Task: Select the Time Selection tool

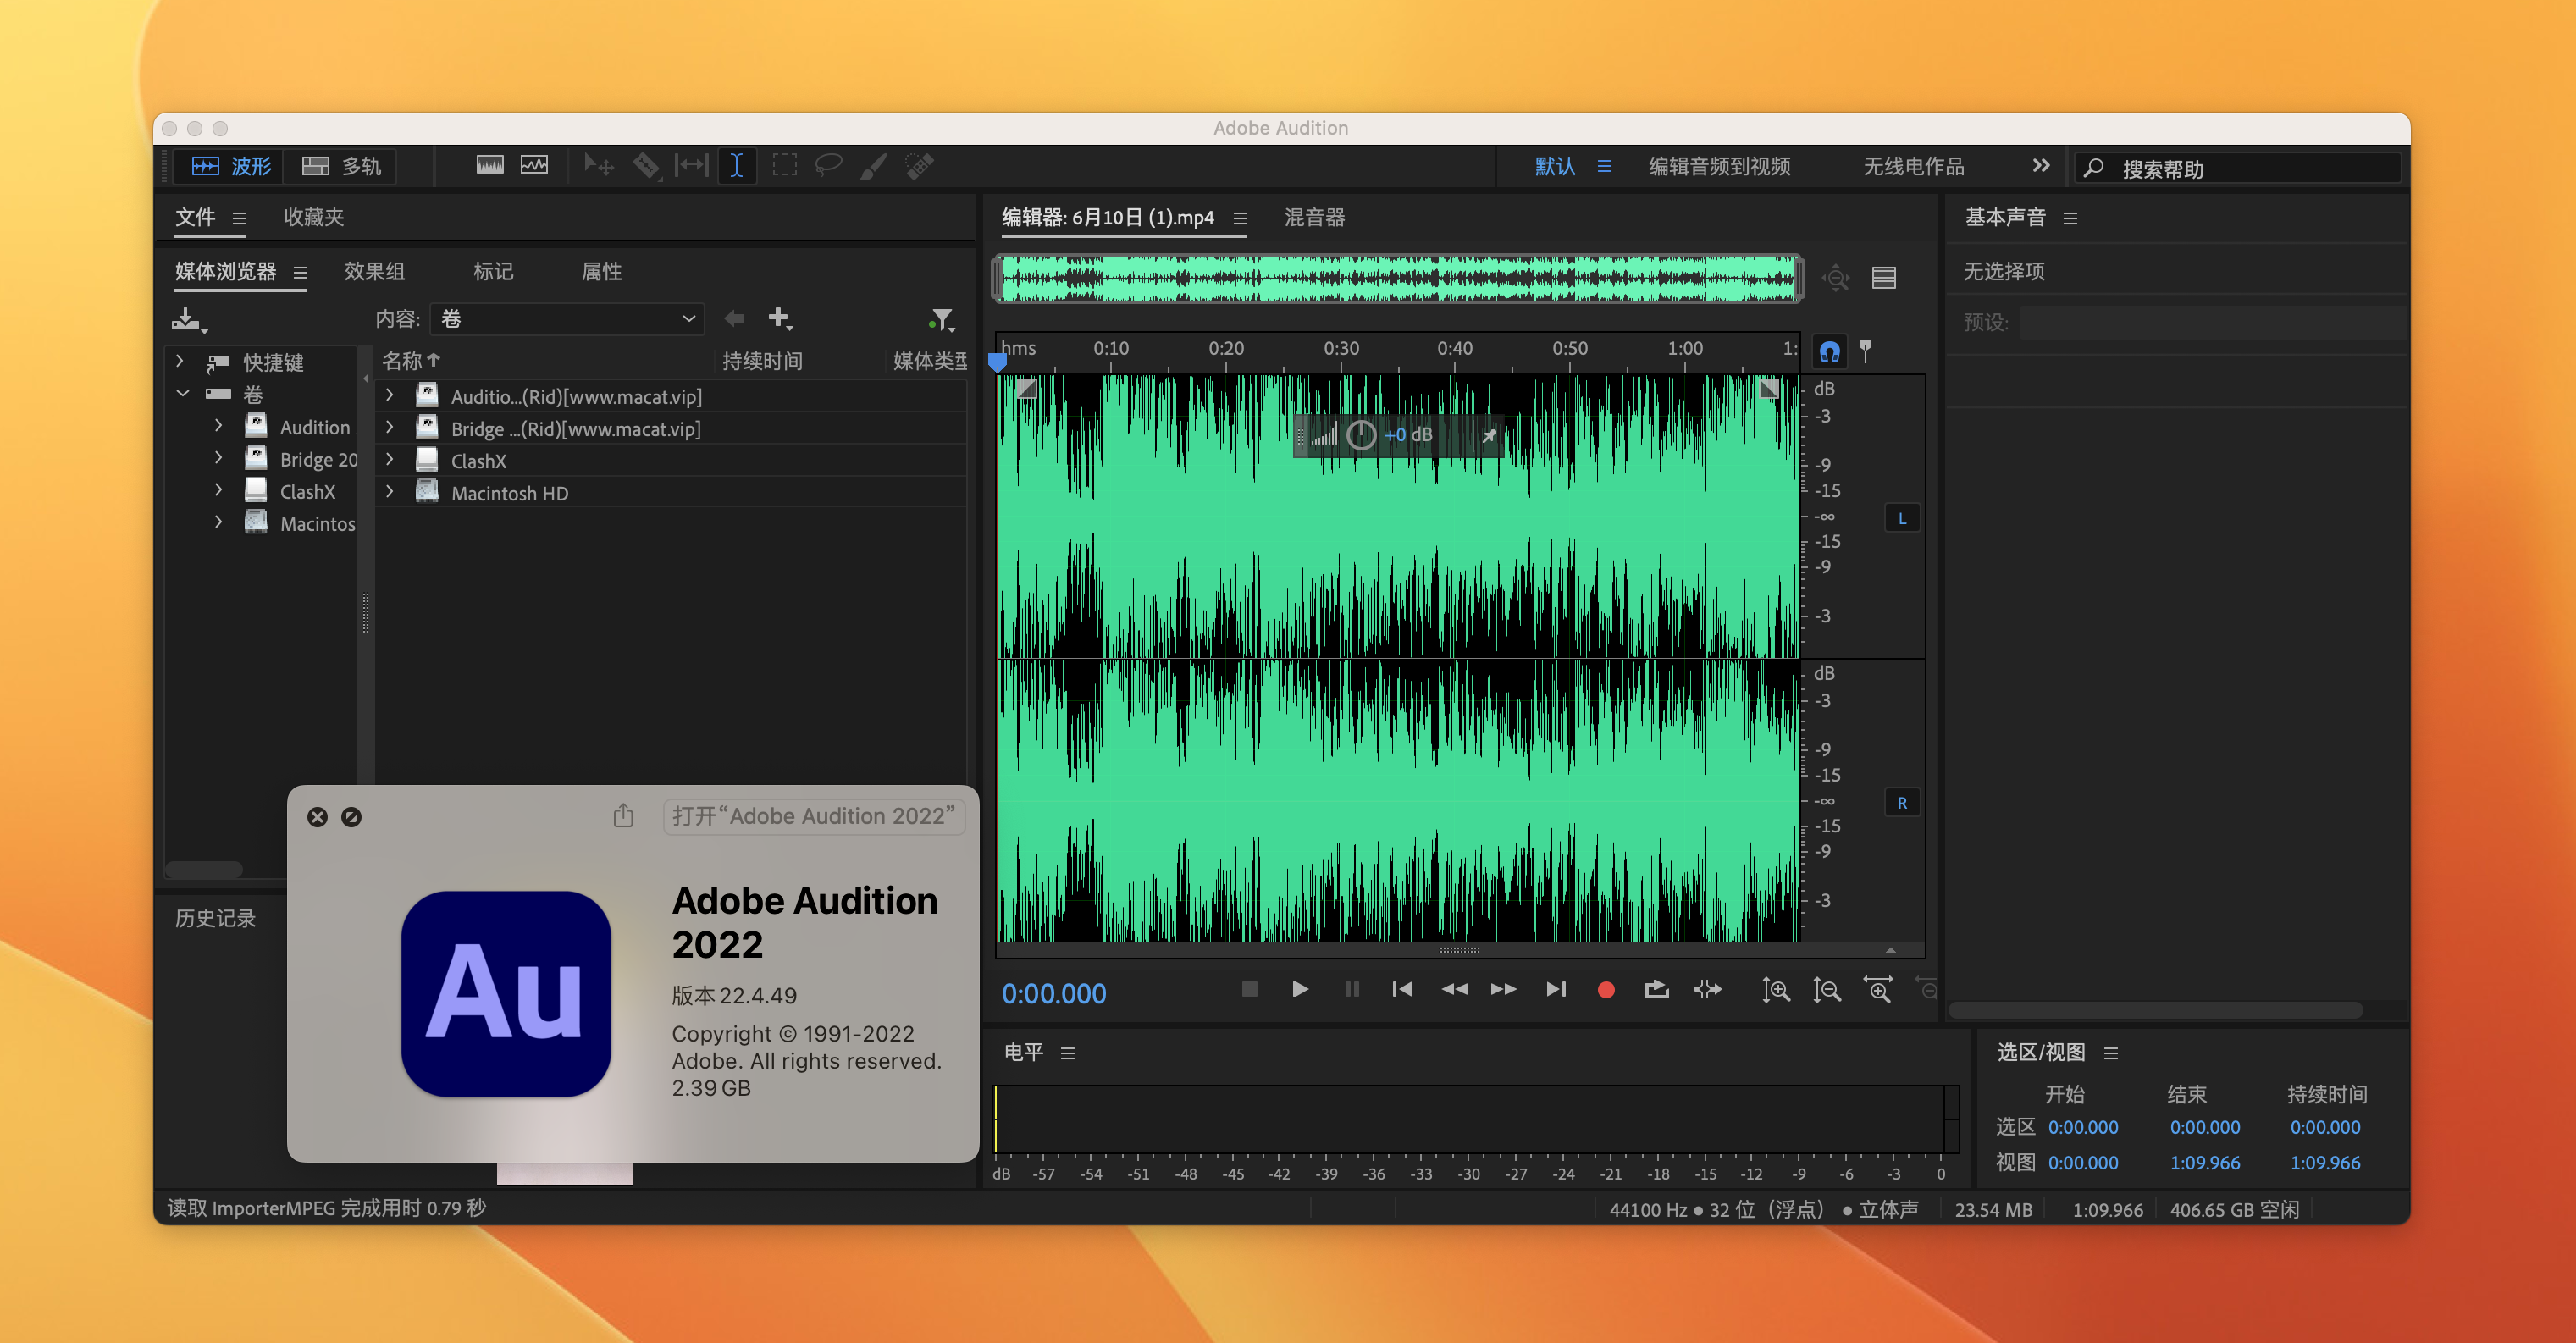Action: [736, 166]
